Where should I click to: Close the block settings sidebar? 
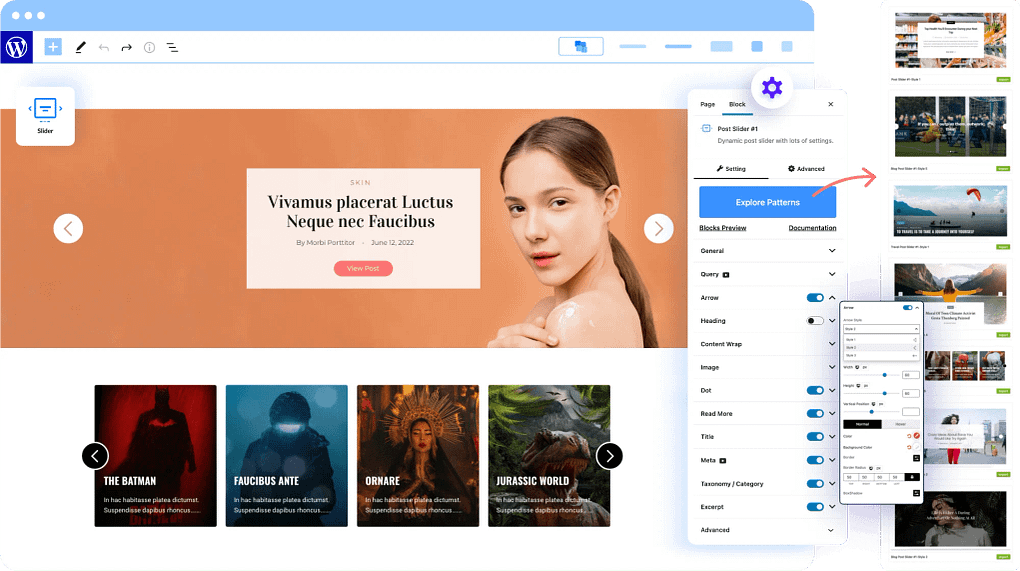point(831,104)
